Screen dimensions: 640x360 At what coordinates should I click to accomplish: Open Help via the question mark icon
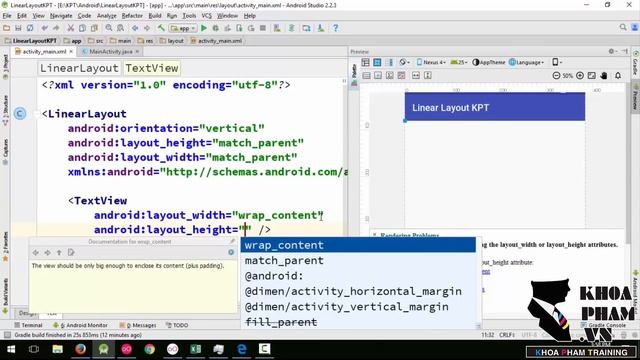336,28
